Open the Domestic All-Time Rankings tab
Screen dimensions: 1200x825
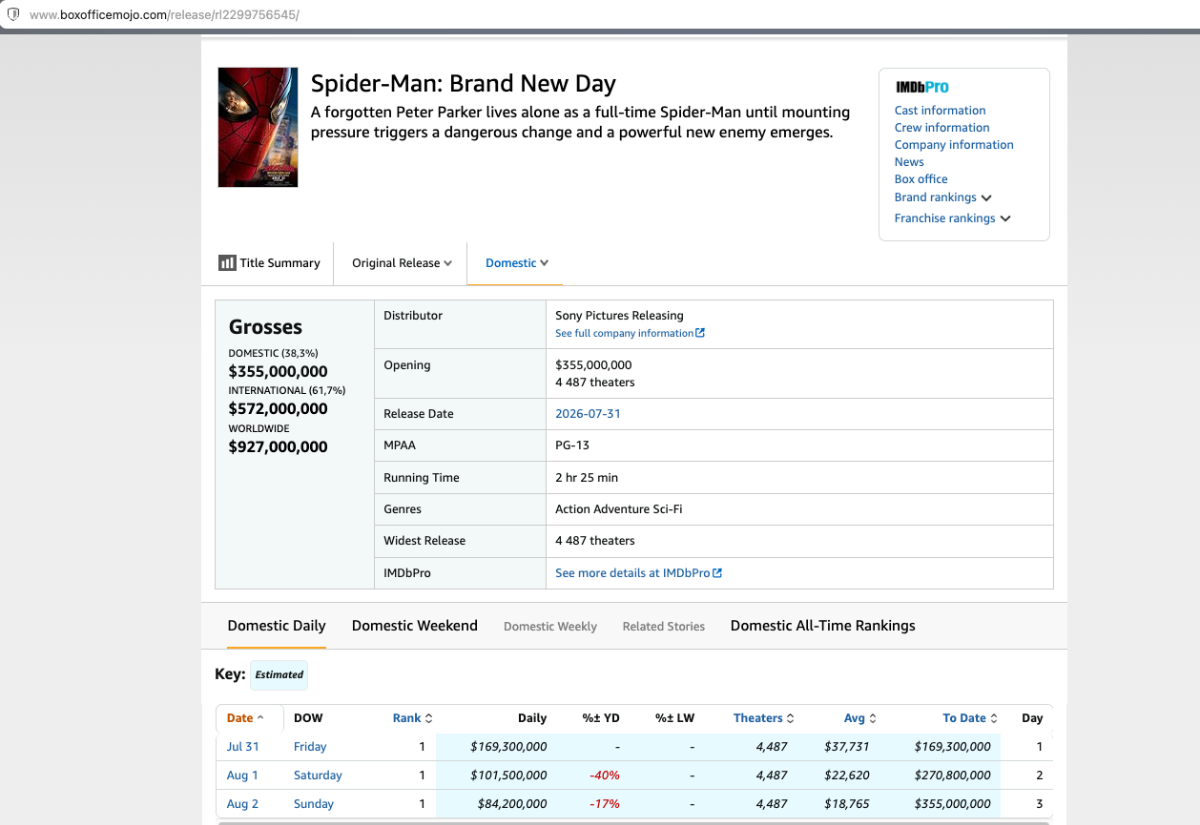[823, 626]
